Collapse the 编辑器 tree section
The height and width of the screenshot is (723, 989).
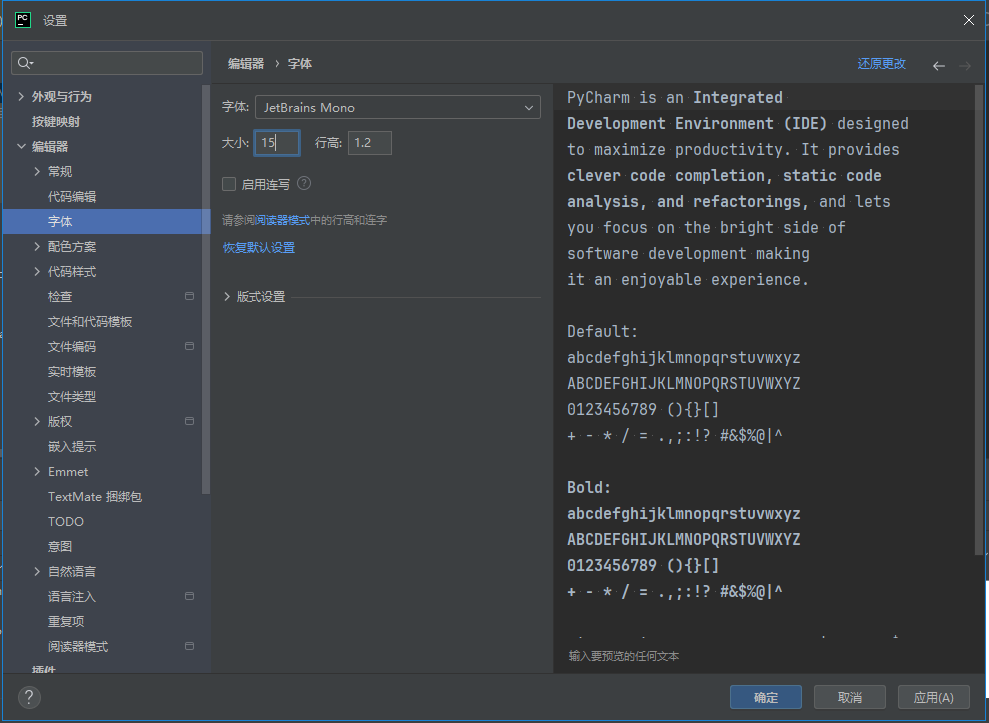[21, 146]
